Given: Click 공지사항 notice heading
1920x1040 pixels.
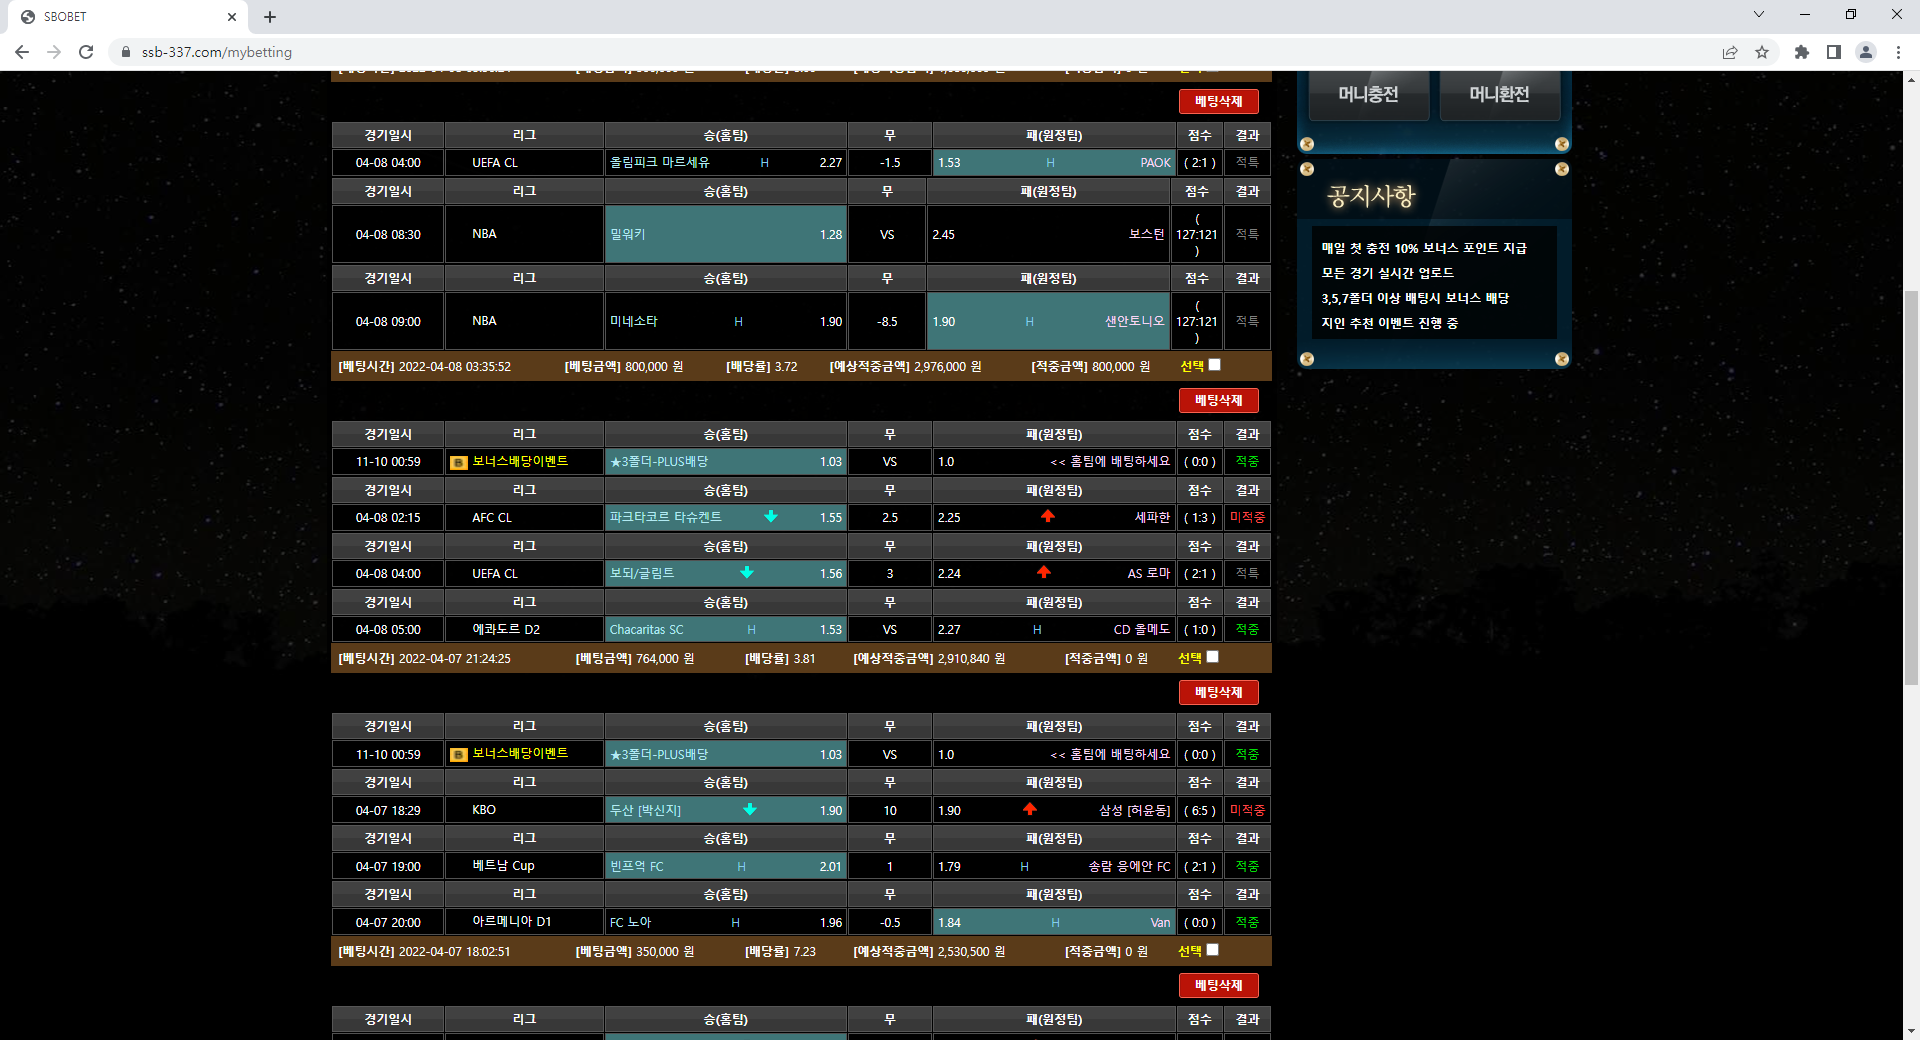Looking at the screenshot, I should 1371,196.
